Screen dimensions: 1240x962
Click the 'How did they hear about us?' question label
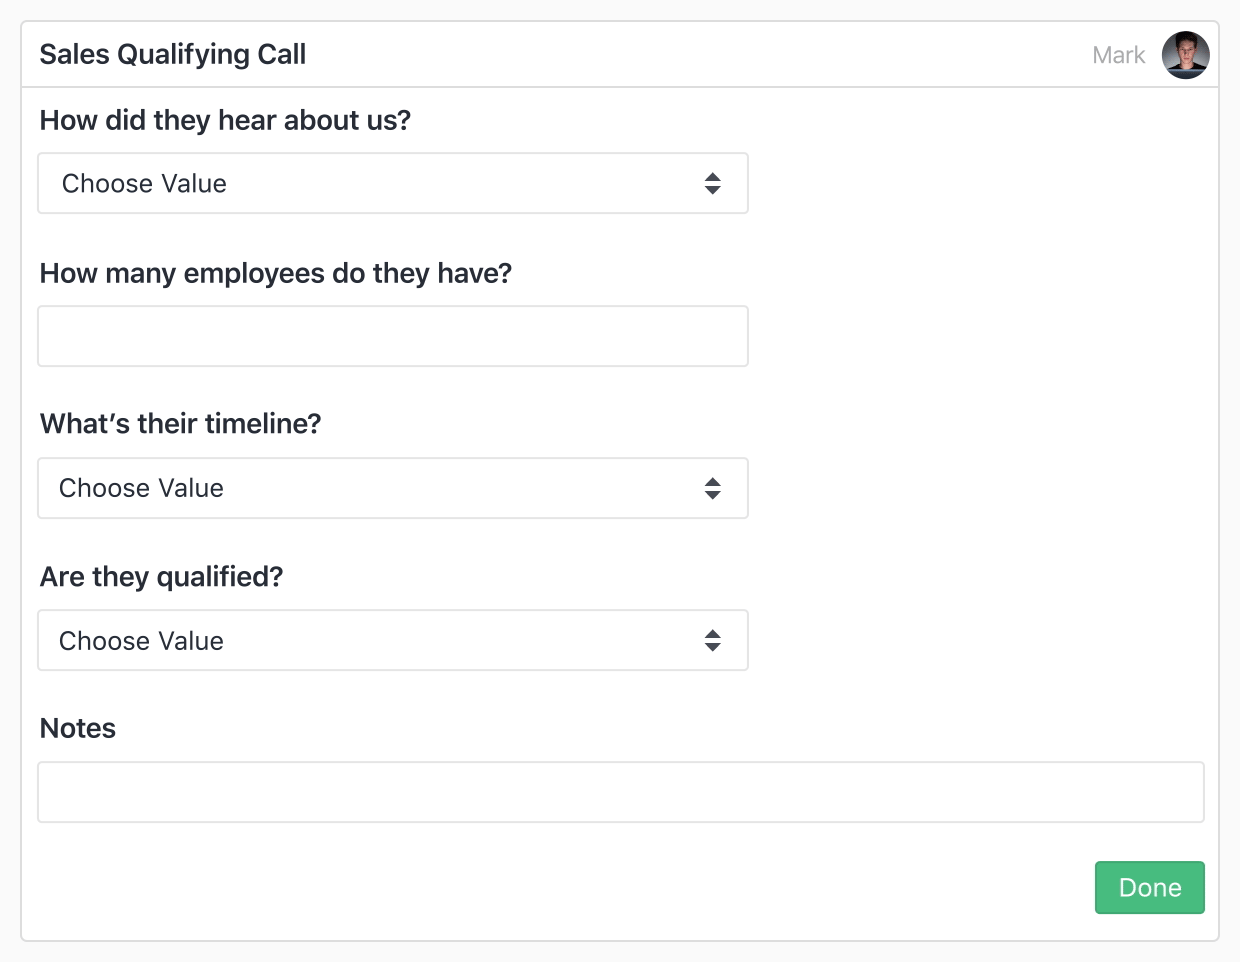click(x=225, y=120)
